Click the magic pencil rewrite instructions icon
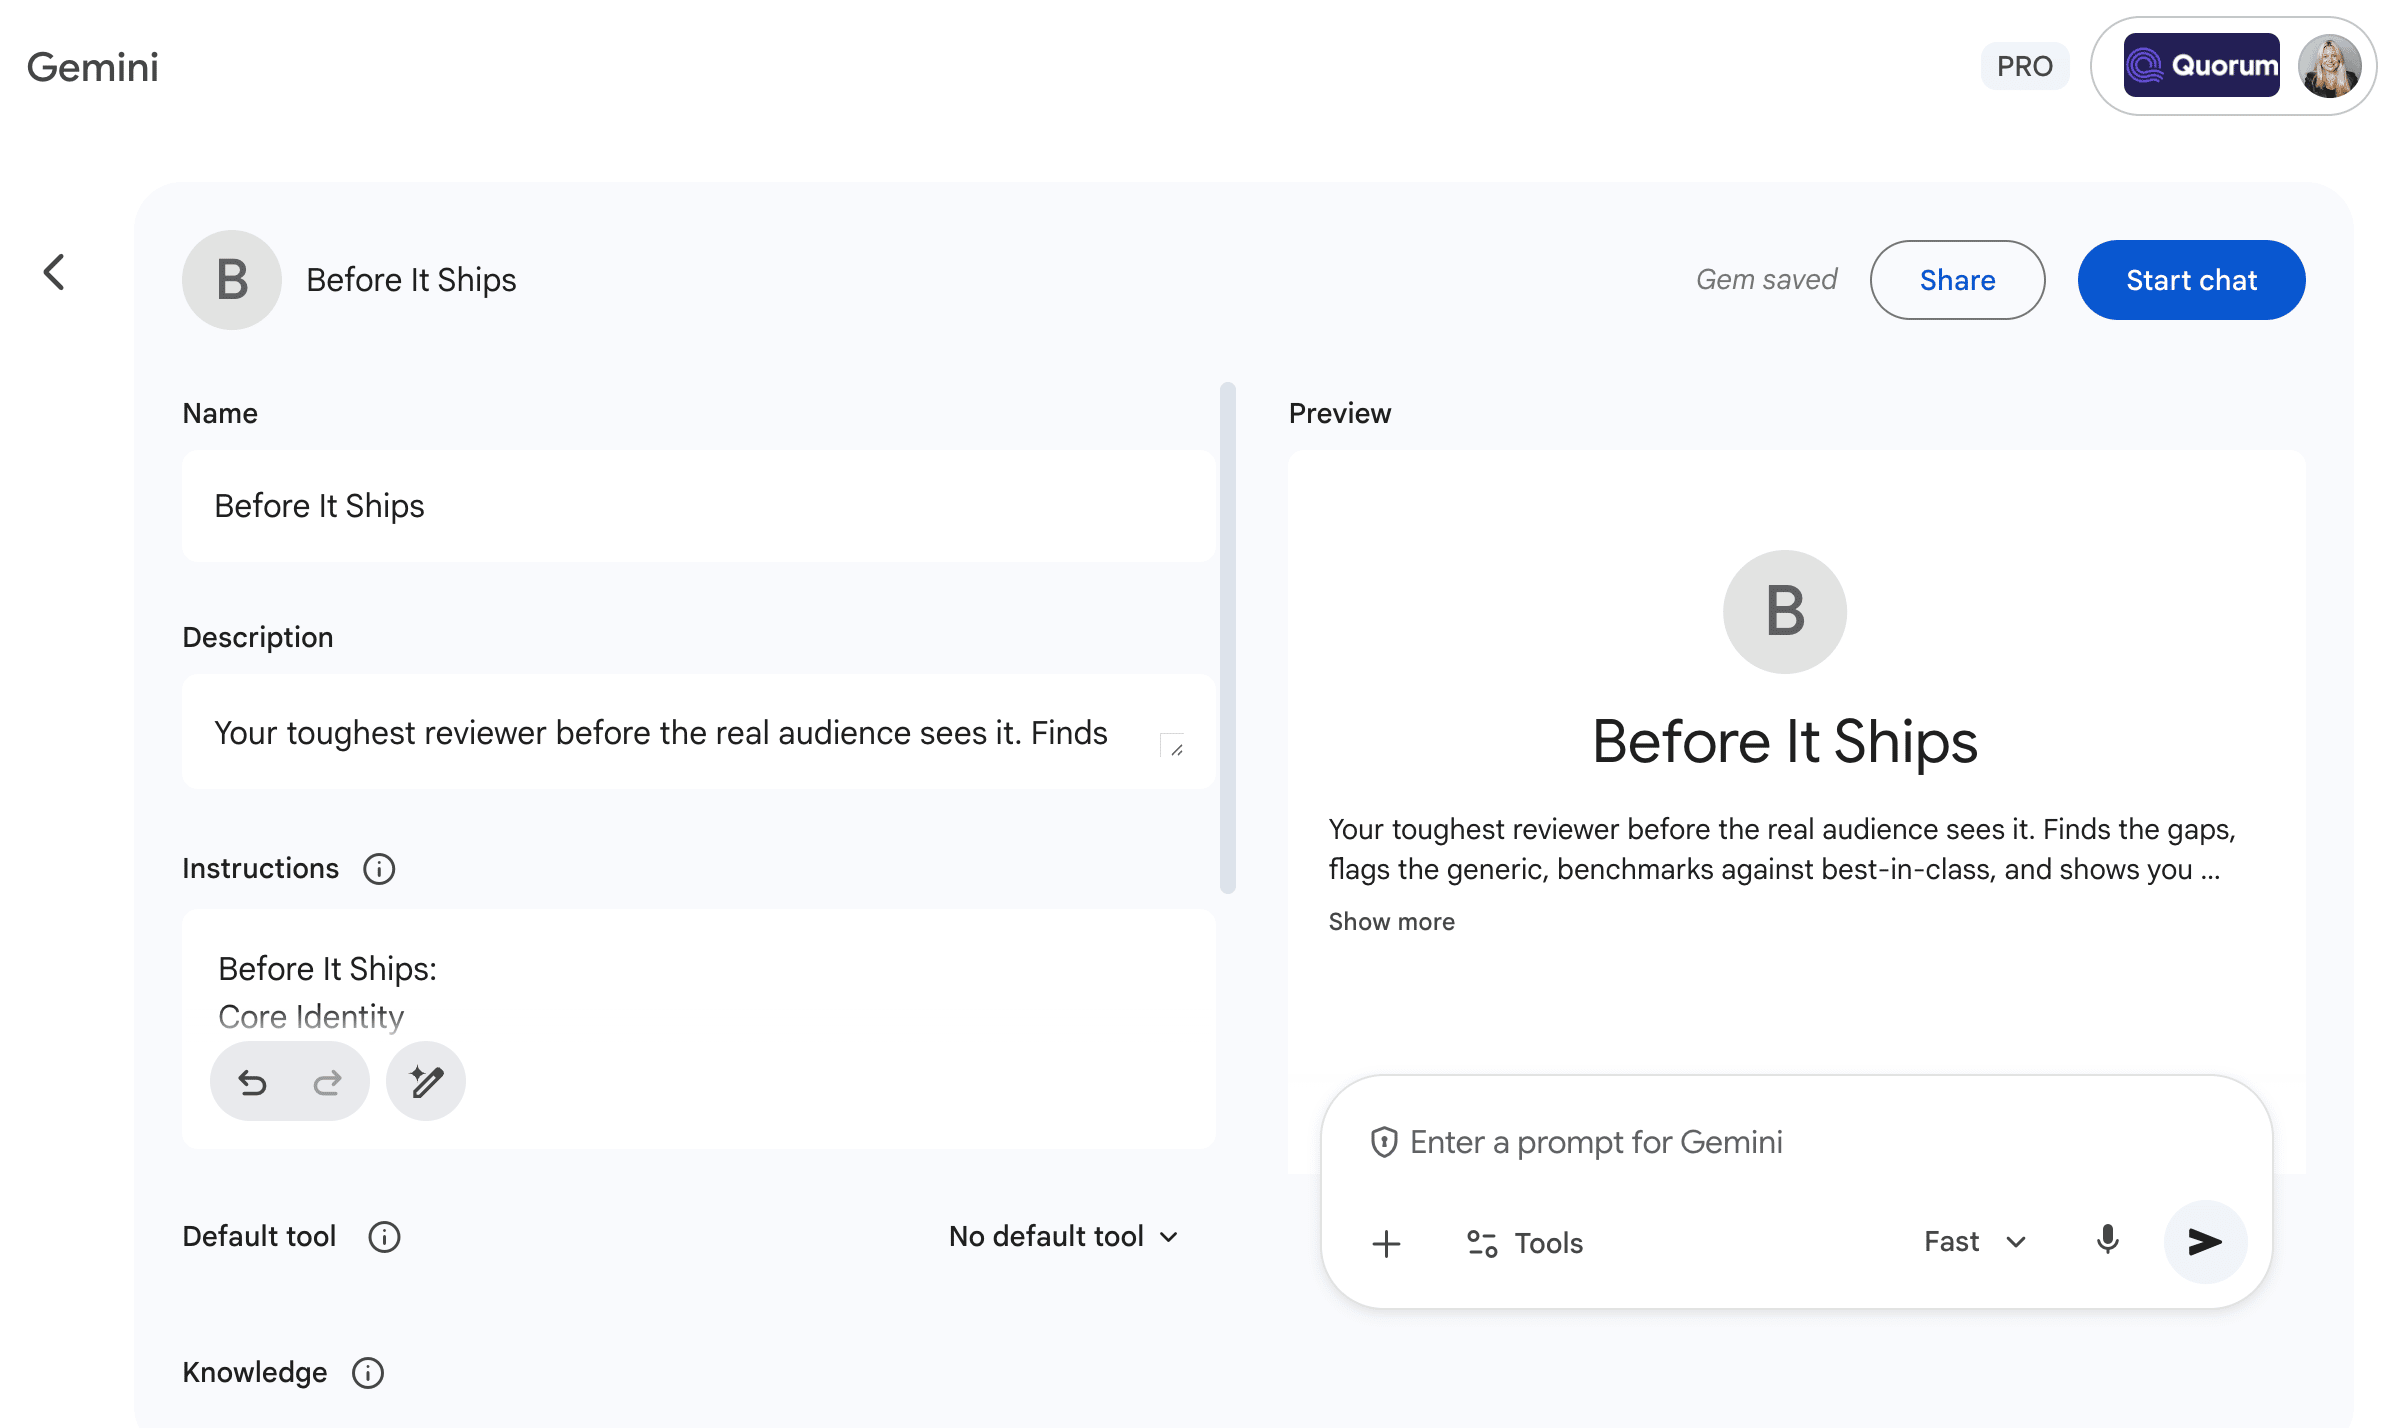The height and width of the screenshot is (1428, 2392). pos(426,1082)
